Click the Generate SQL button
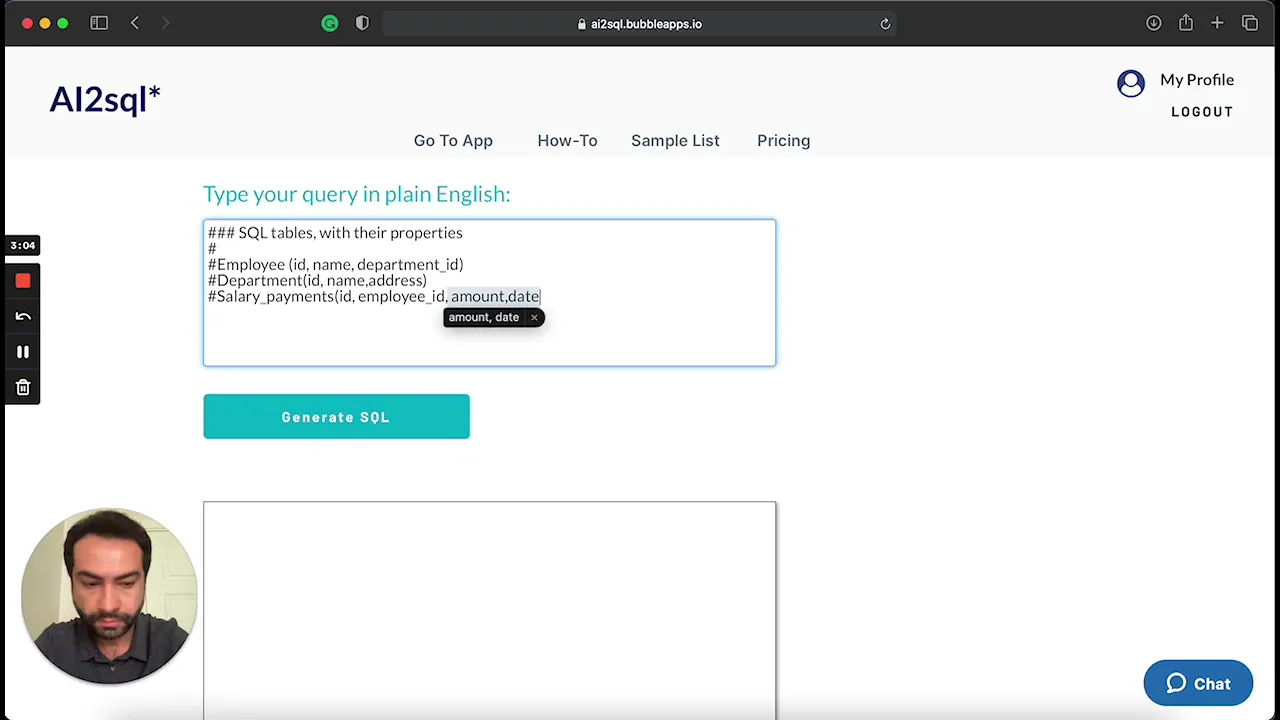The height and width of the screenshot is (720, 1280). [336, 416]
